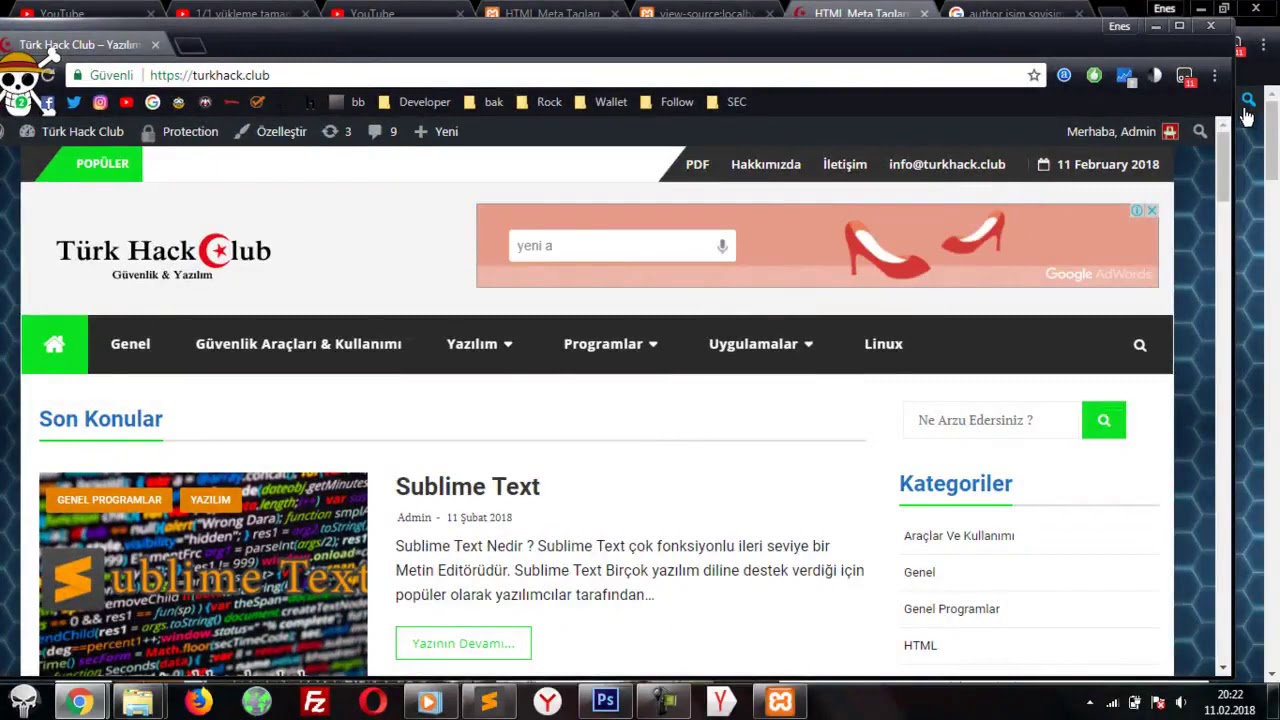Open Chrome's three-dot menu

1214,75
